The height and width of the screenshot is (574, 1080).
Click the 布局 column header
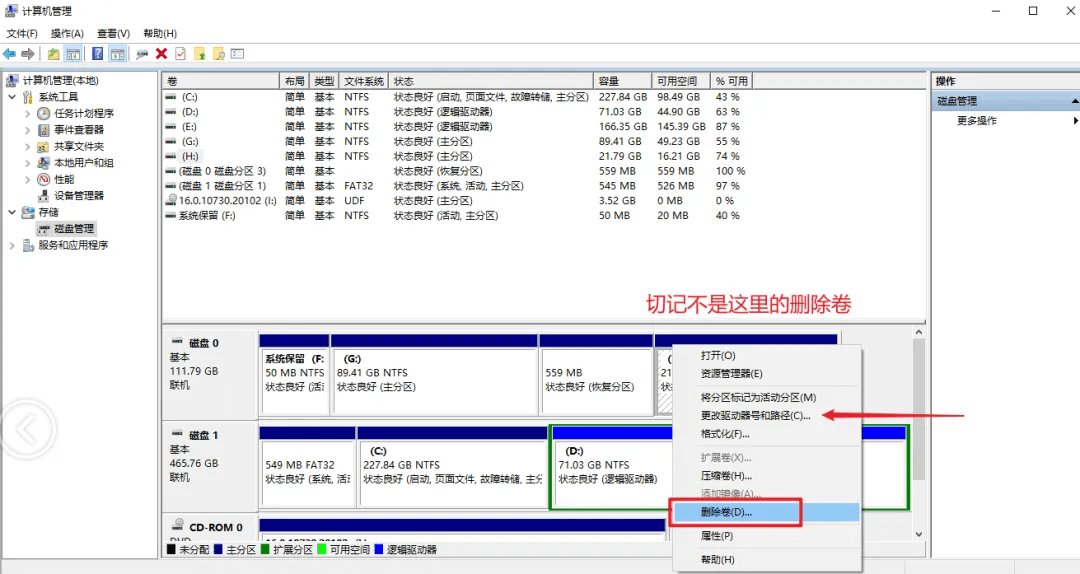click(294, 81)
